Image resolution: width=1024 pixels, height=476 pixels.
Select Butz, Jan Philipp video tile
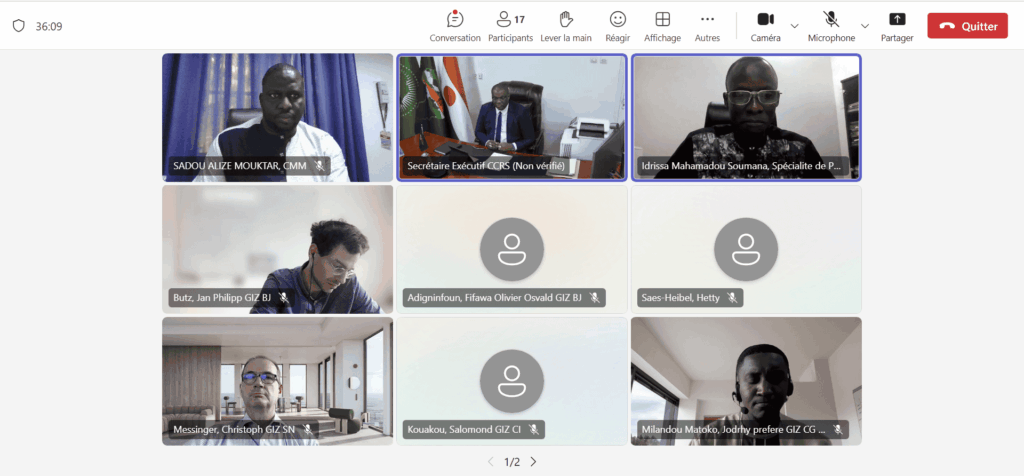click(278, 249)
